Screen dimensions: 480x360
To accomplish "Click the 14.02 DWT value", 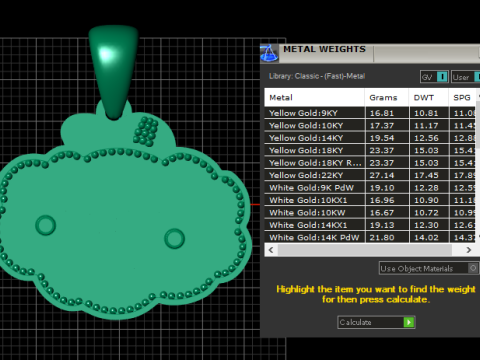I will tap(426, 238).
